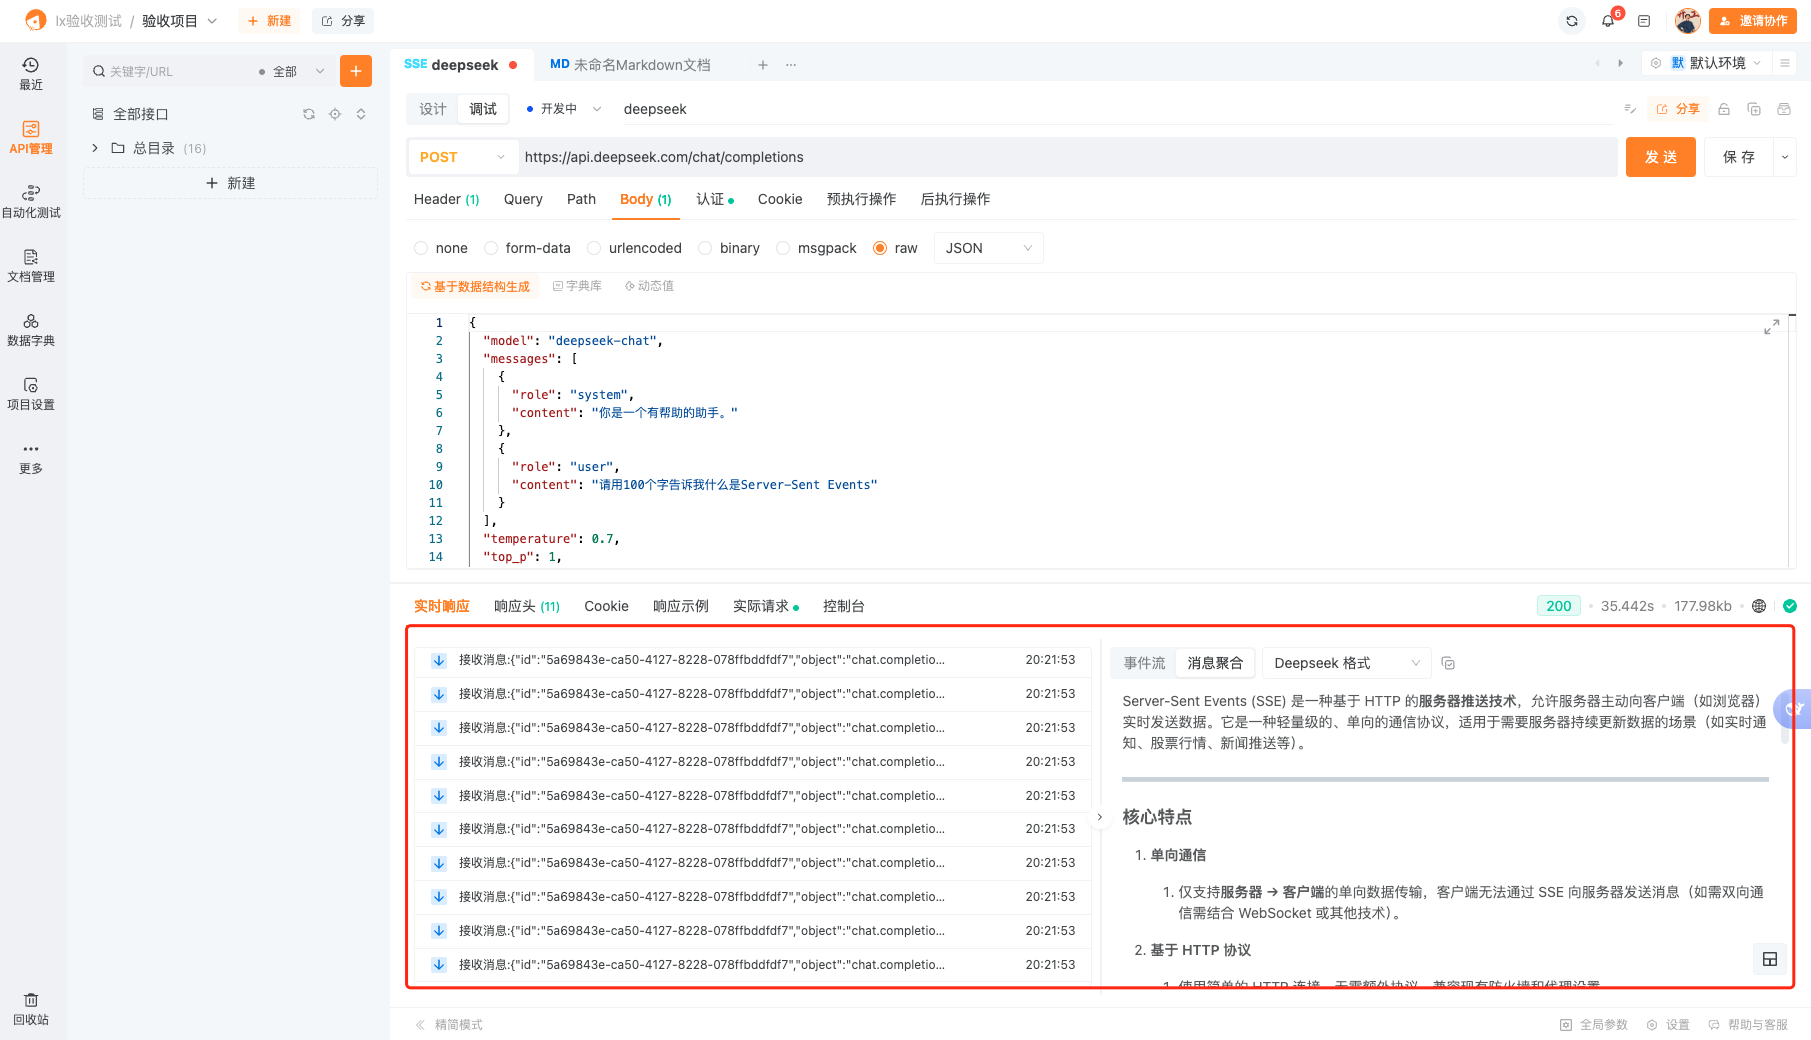Viewport: 1811px width, 1040px height.
Task: Click the 邀请协作 button
Action: click(1753, 21)
